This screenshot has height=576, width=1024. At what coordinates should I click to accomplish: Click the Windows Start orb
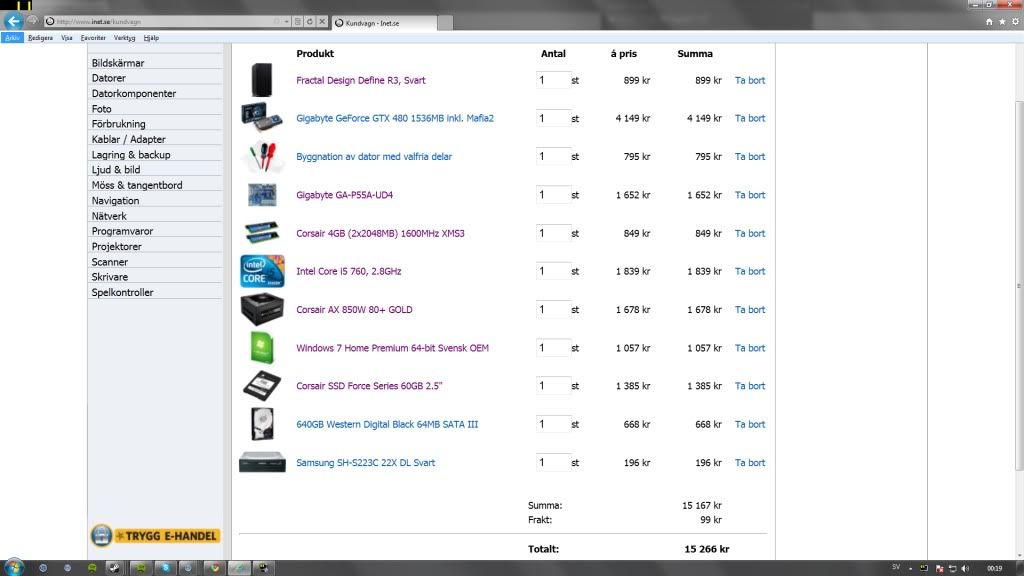point(15,568)
